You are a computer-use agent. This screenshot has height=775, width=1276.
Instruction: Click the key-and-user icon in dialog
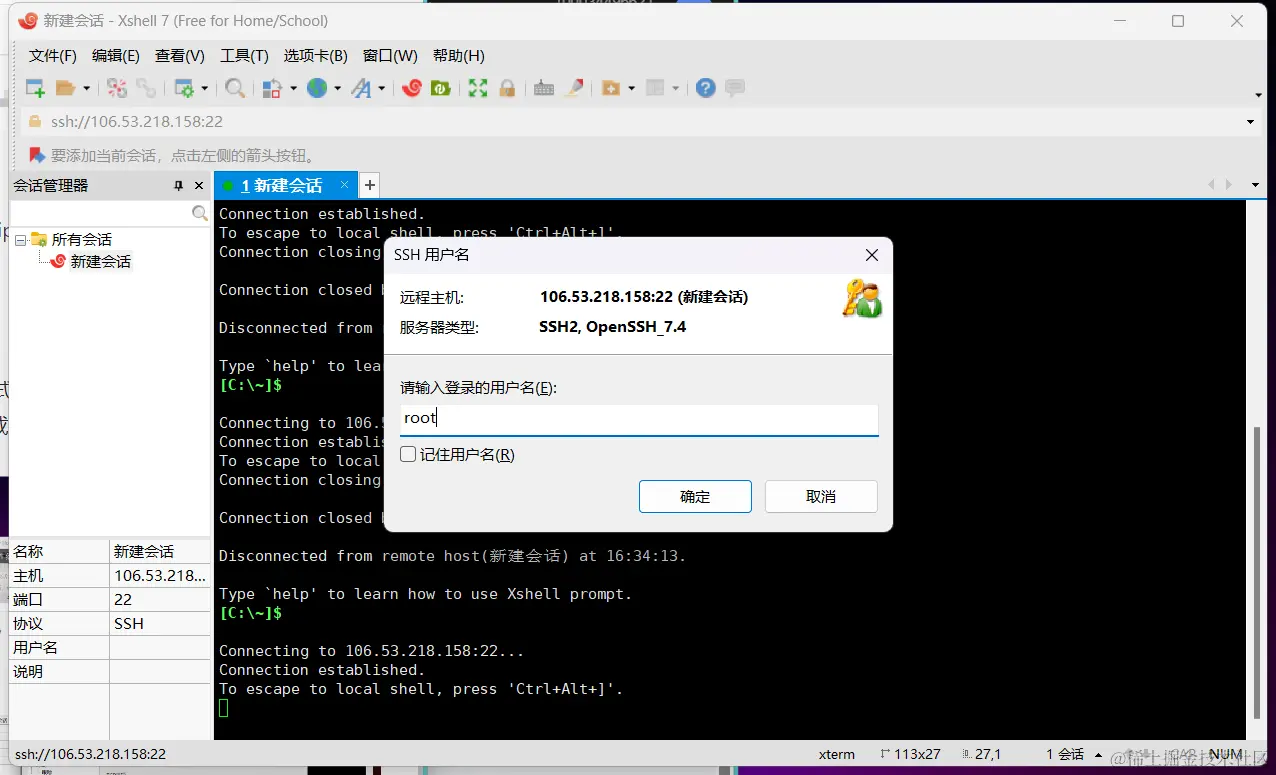[862, 300]
